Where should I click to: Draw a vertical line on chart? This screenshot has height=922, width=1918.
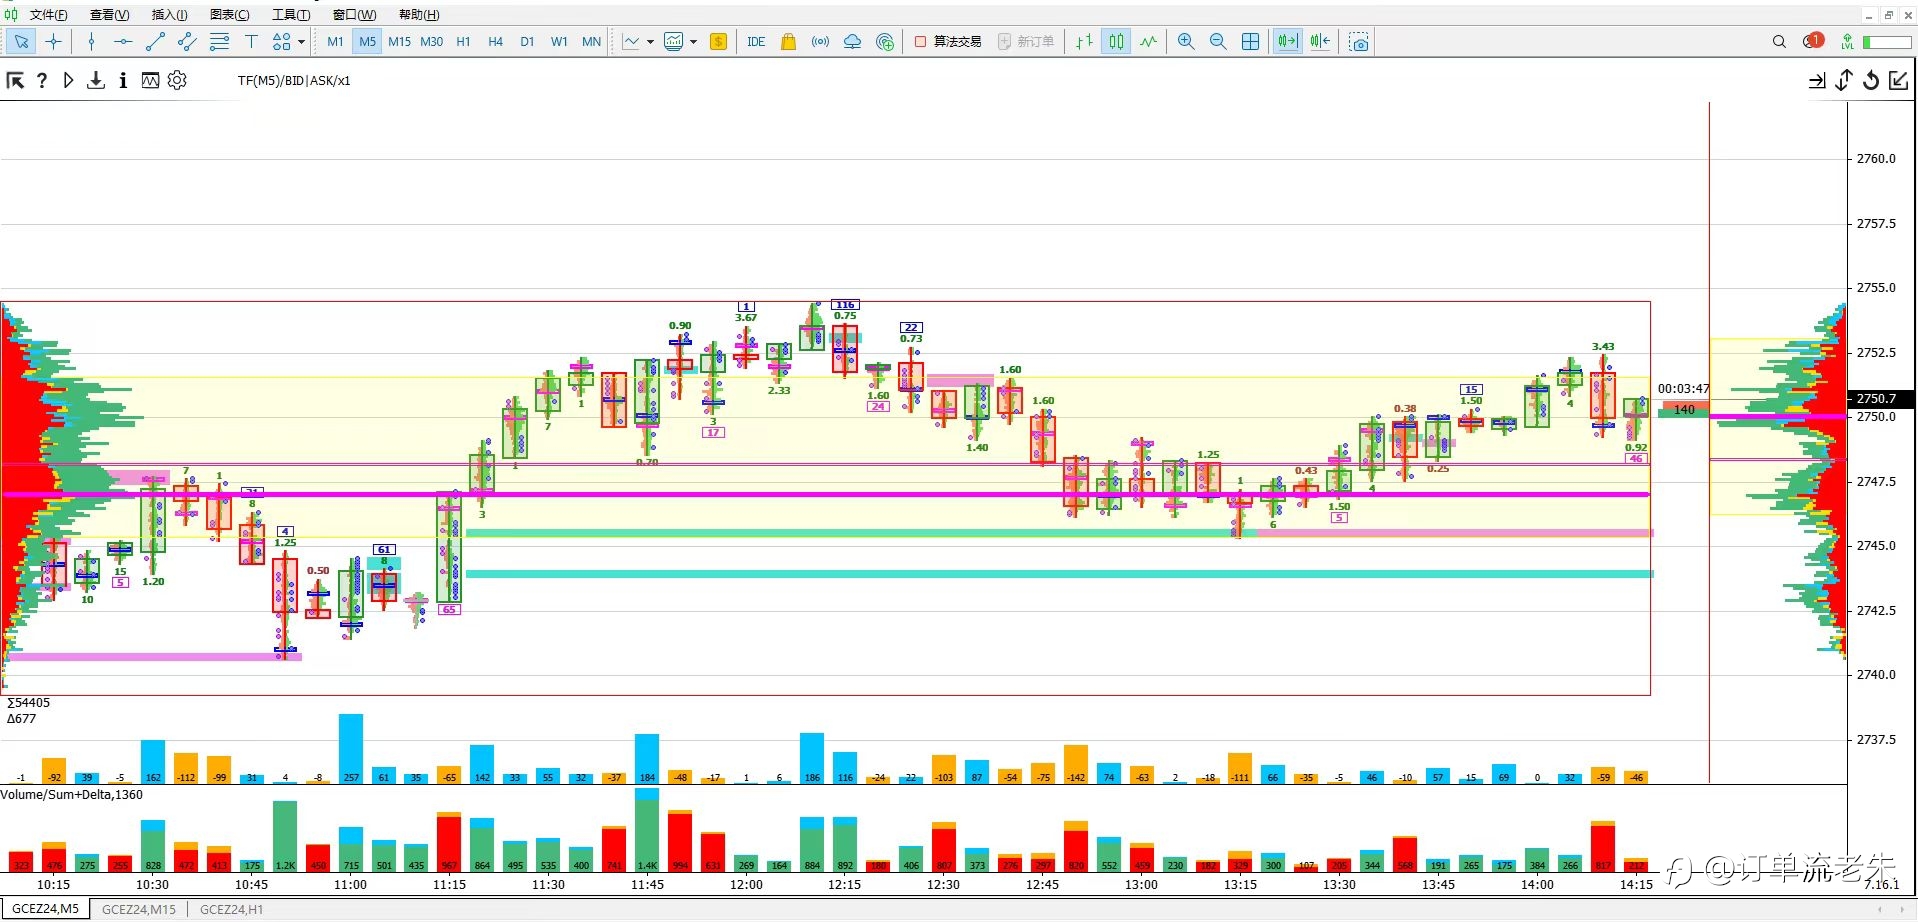(91, 41)
